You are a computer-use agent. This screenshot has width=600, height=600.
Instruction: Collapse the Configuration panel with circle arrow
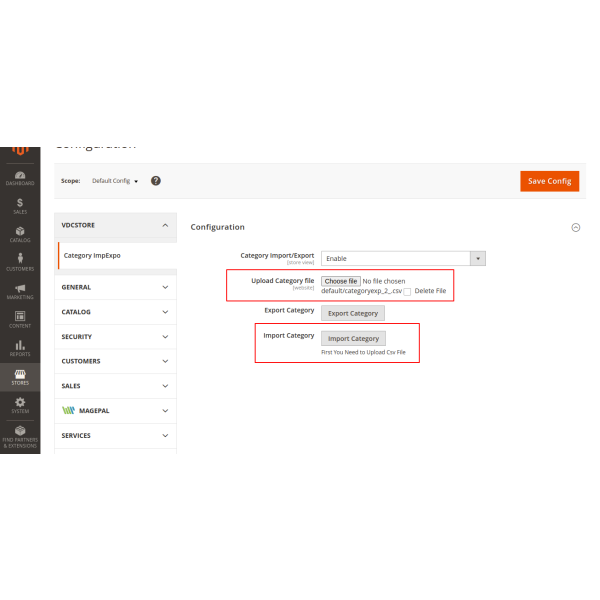575,227
